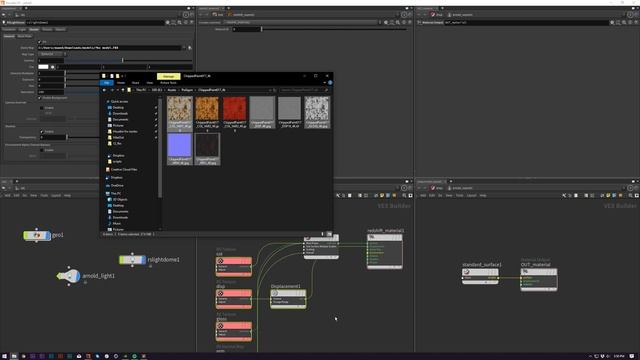
Task: Select Desktop under Quick access
Action: coord(118,108)
